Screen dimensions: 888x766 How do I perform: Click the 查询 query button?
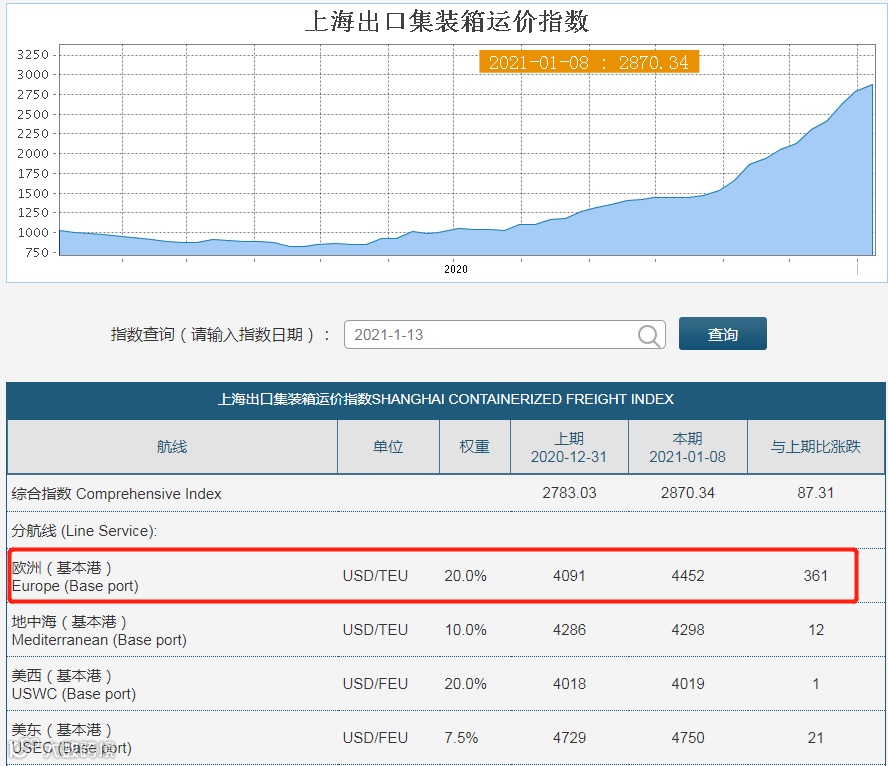[723, 334]
